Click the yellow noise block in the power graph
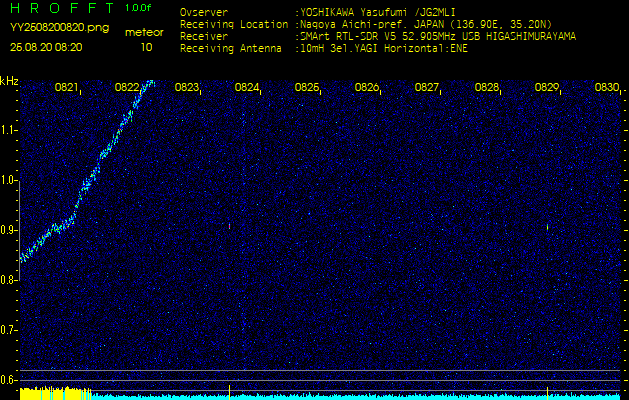The image size is (629, 400). pos(55,393)
